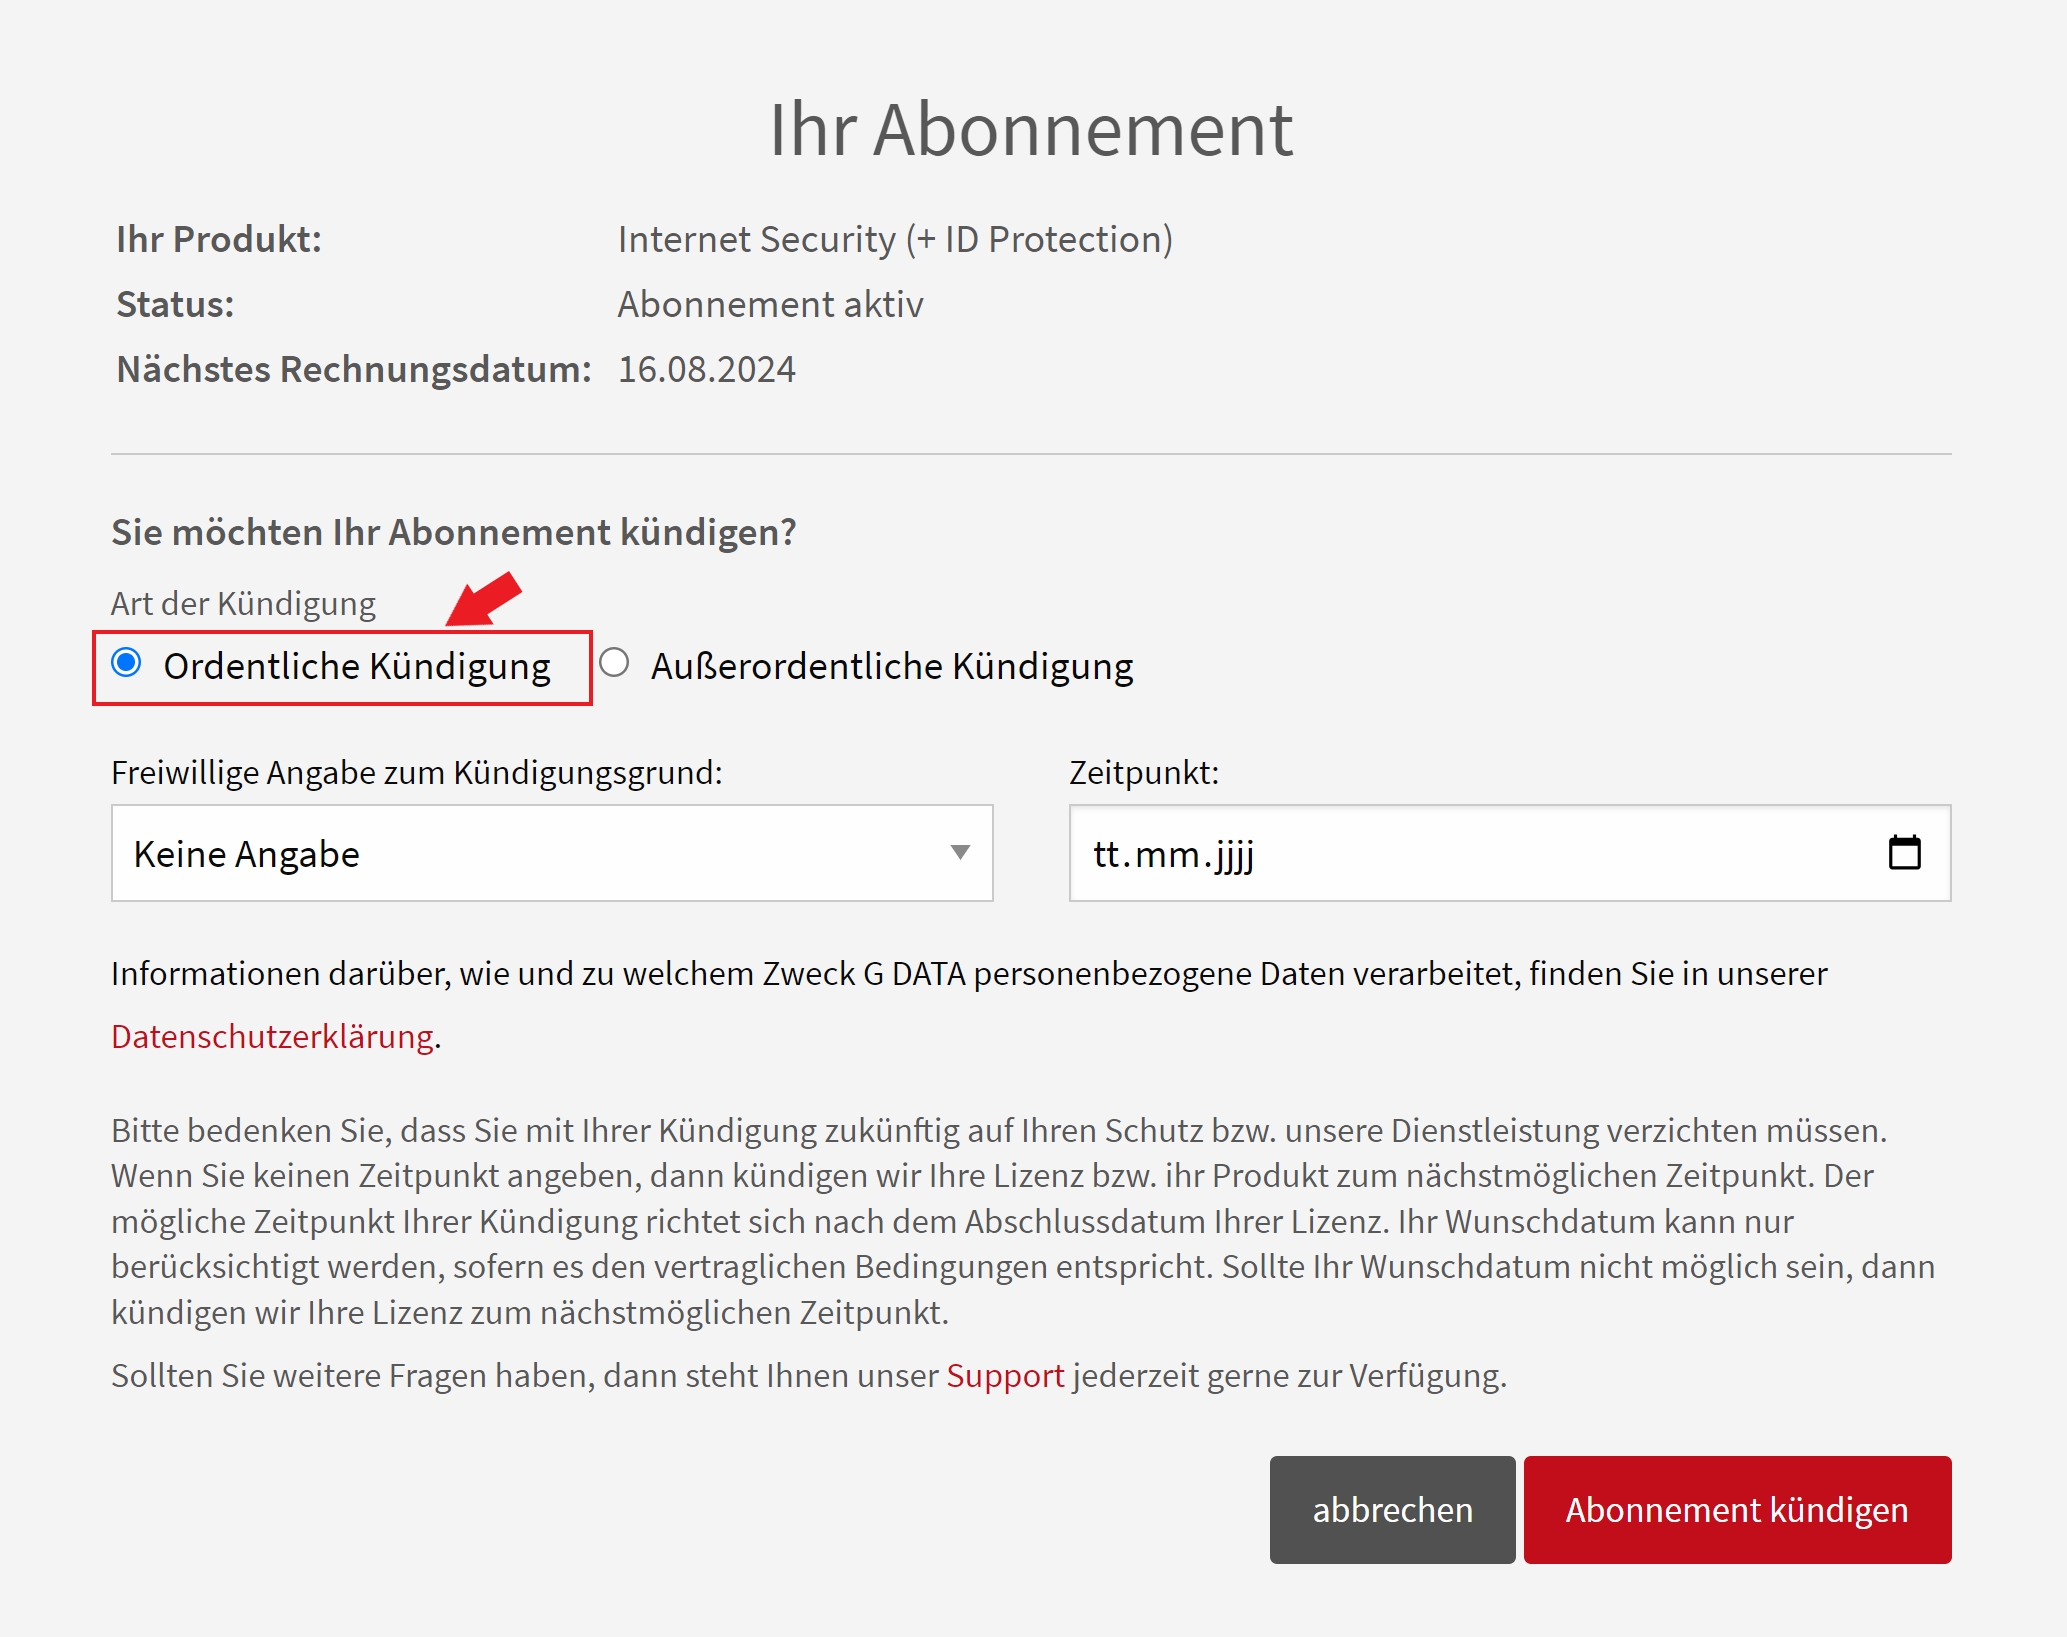Click label Freiwillige Angabe zum Kündigungsgrund

417,773
